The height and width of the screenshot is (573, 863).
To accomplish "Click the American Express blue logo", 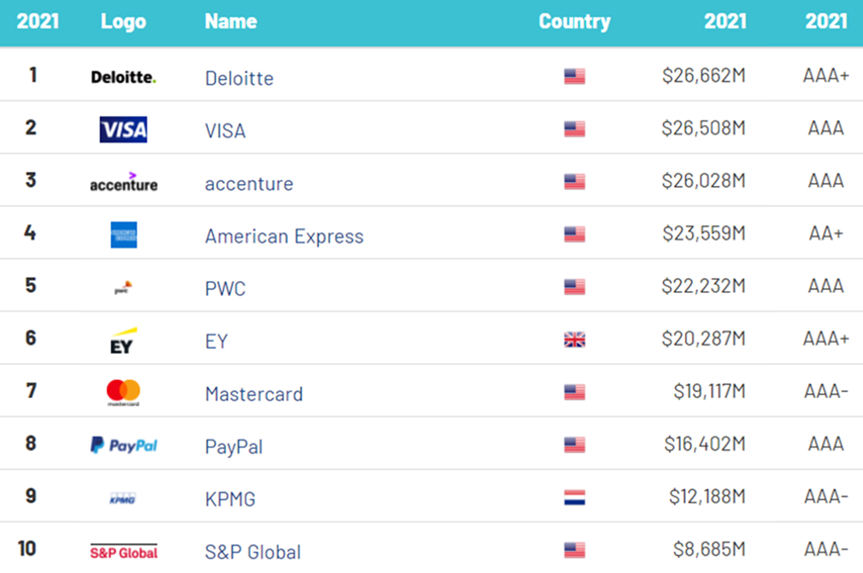I will click(x=124, y=235).
